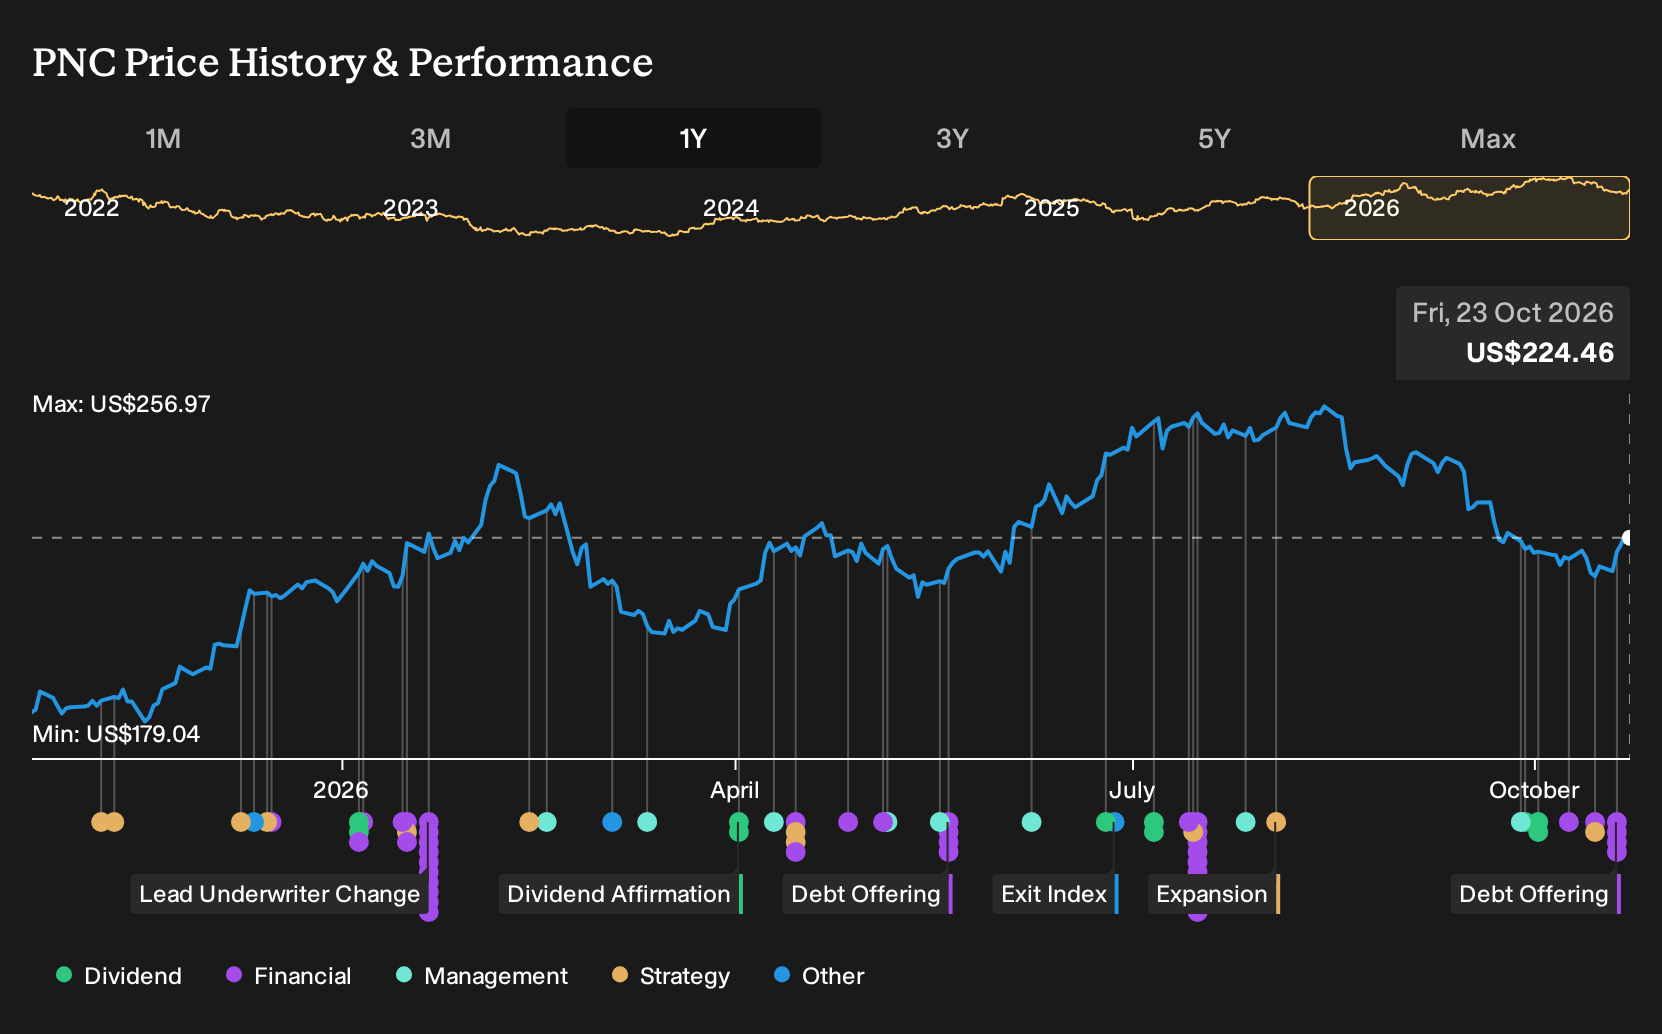Select the 1M time range tab
This screenshot has width=1662, height=1034.
[x=163, y=138]
